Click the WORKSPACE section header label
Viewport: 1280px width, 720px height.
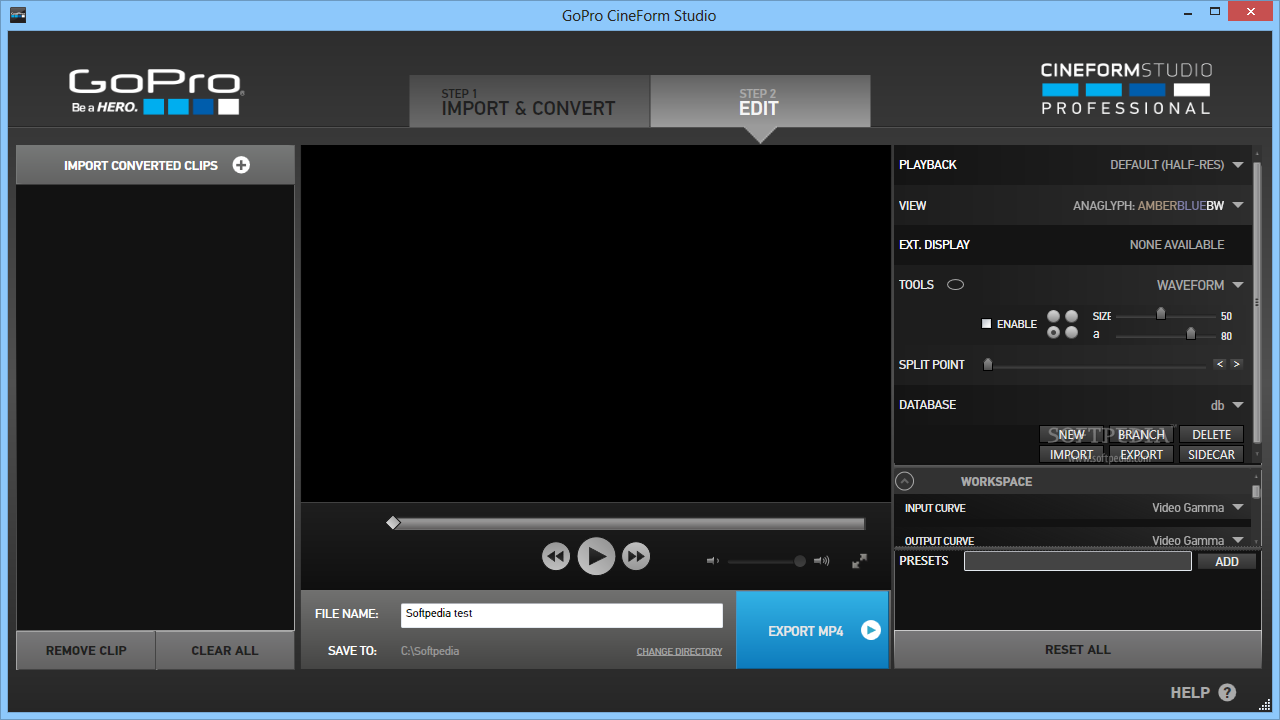996,482
